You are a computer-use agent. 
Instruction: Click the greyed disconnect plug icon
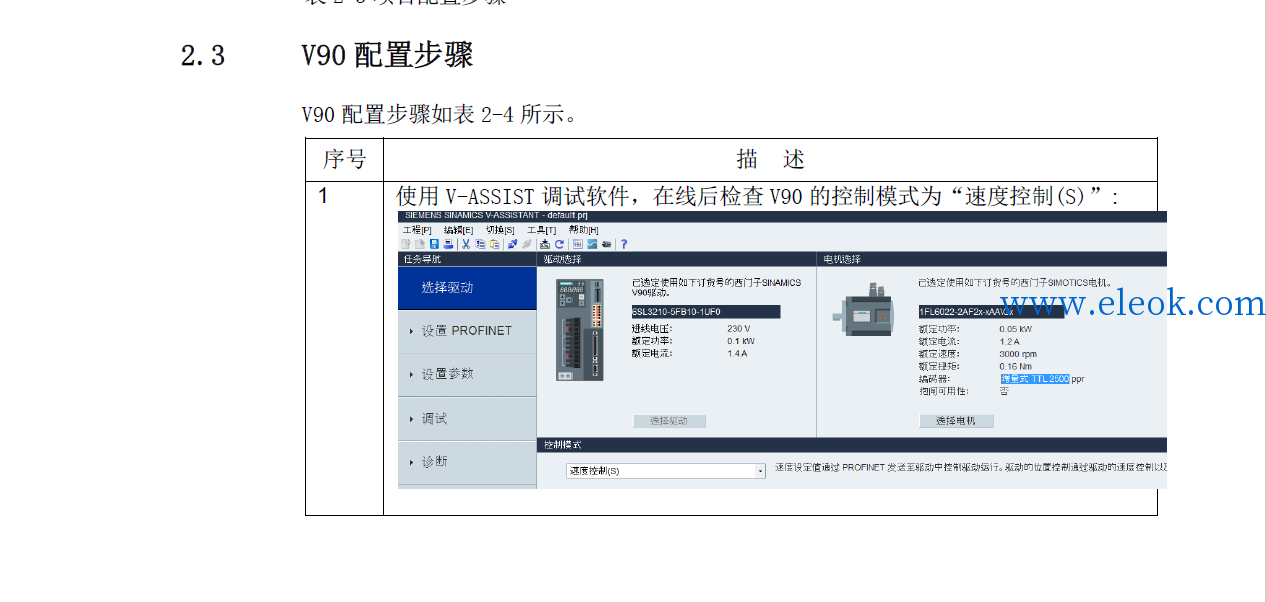click(527, 244)
